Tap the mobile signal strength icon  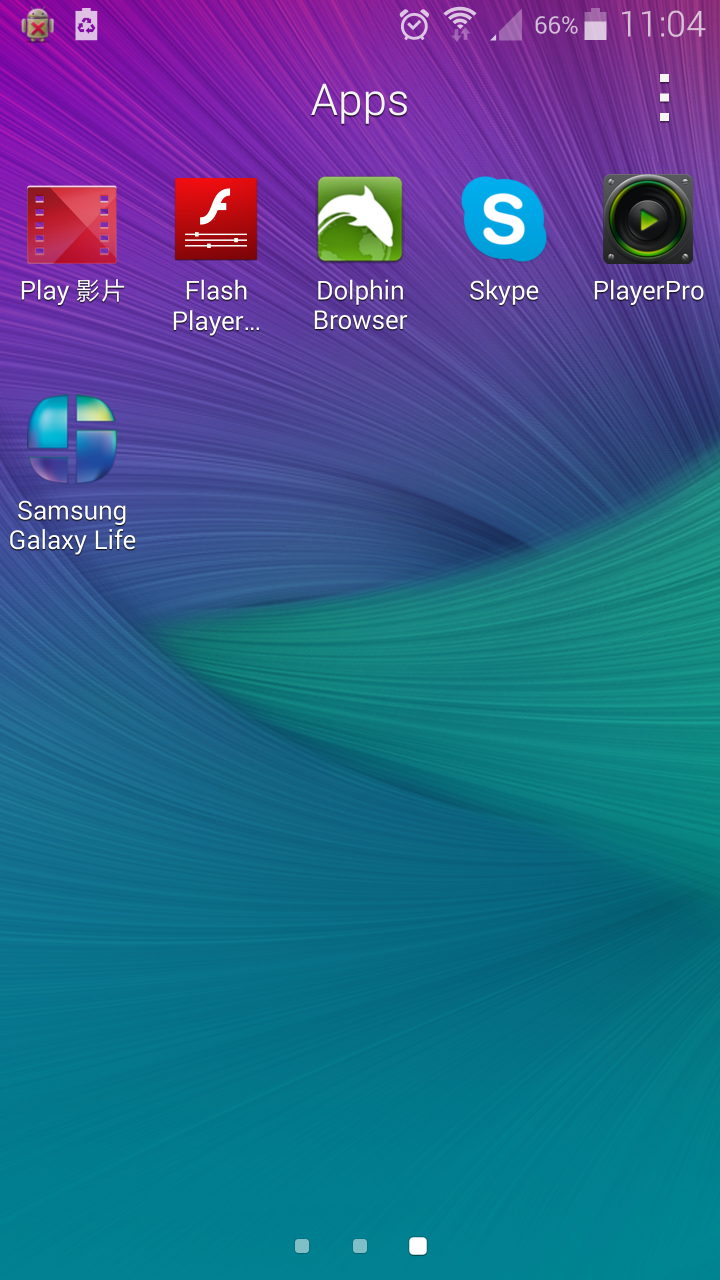click(x=506, y=25)
